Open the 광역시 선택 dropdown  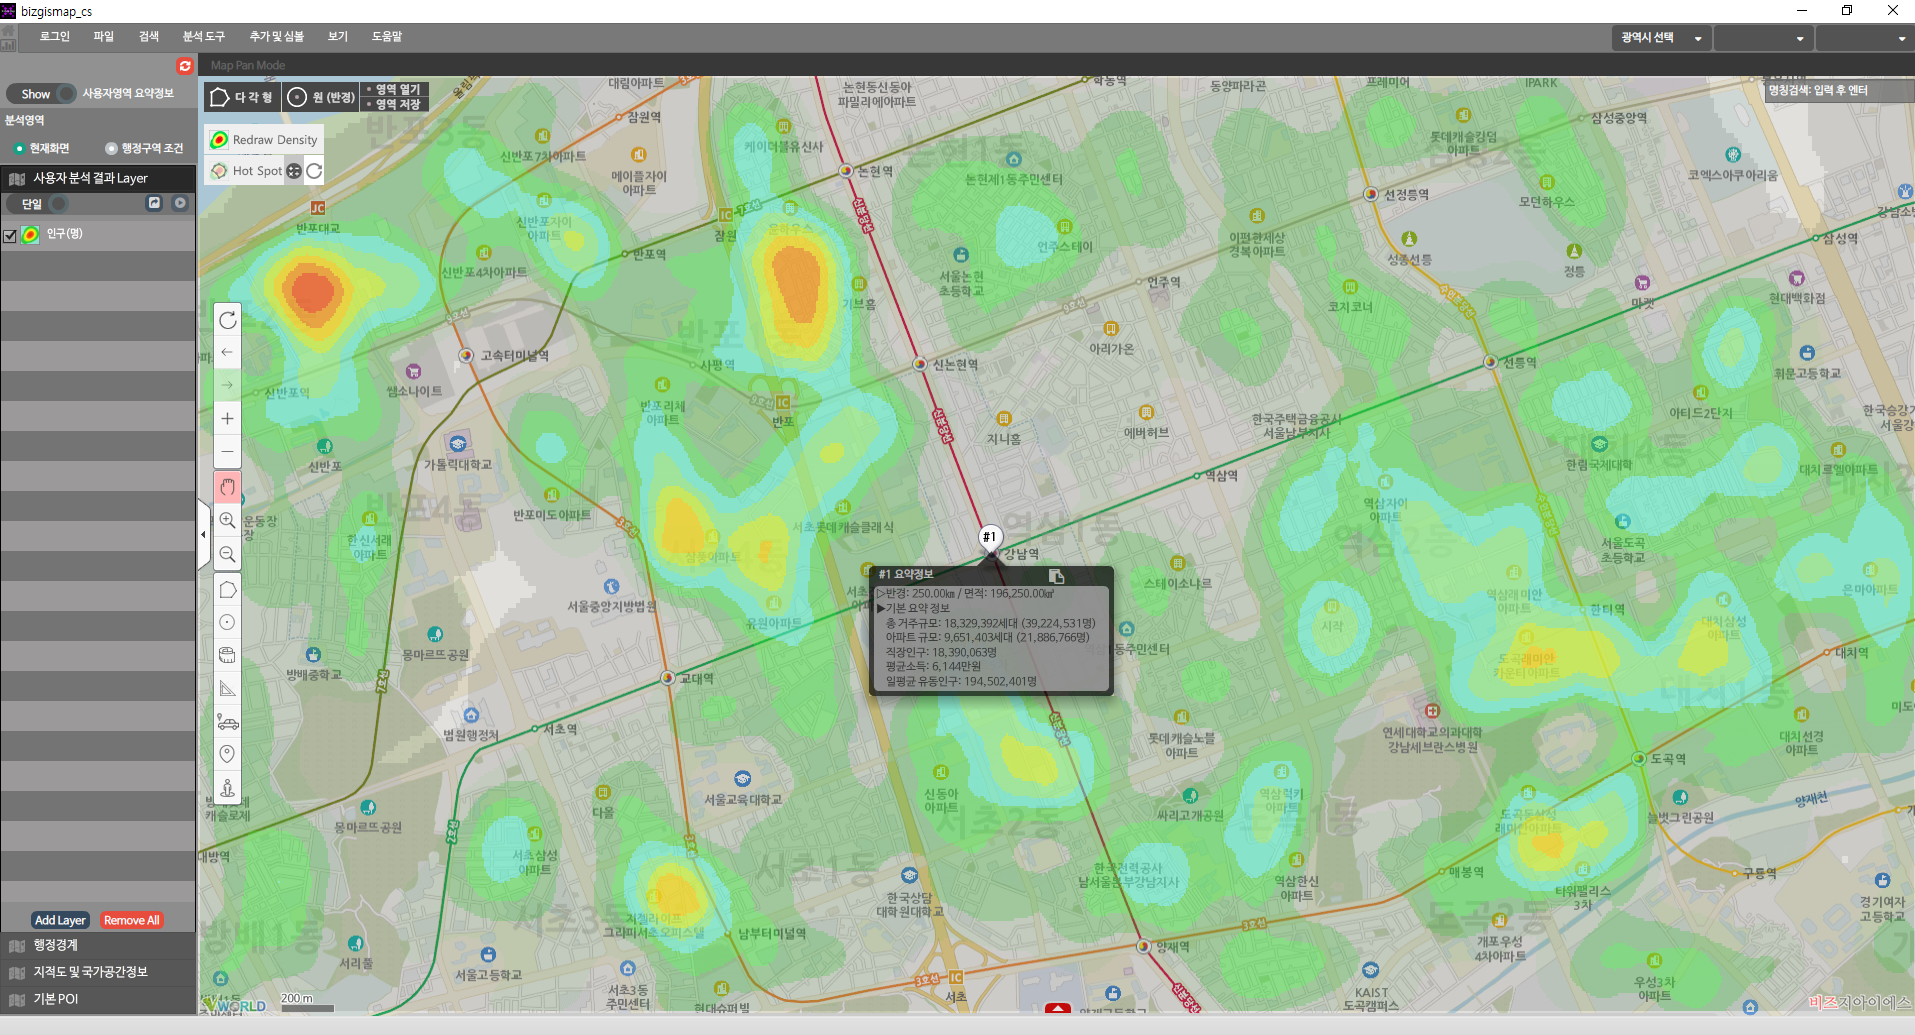click(1661, 38)
